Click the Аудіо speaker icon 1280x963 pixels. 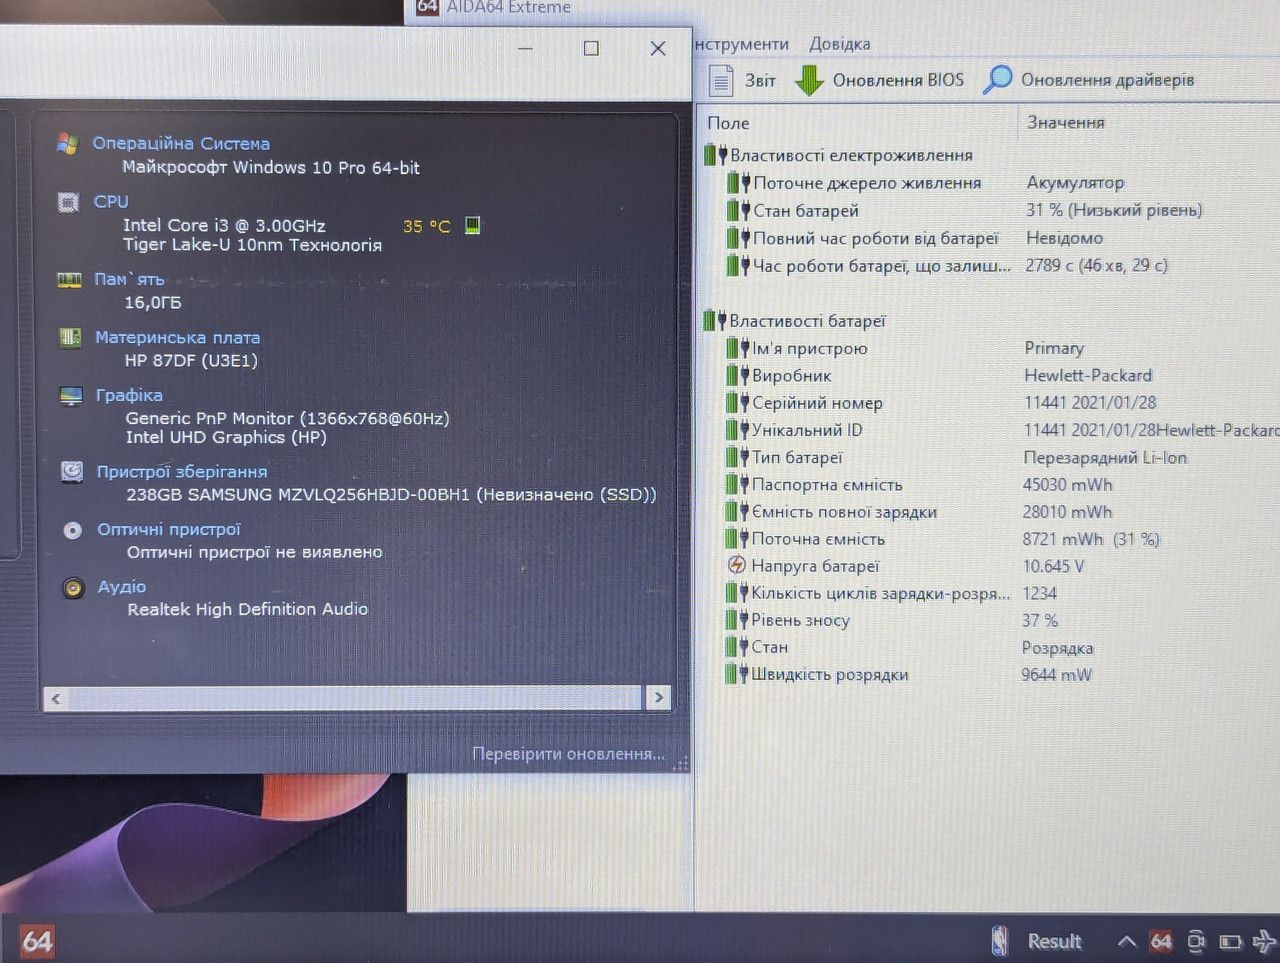(73, 588)
